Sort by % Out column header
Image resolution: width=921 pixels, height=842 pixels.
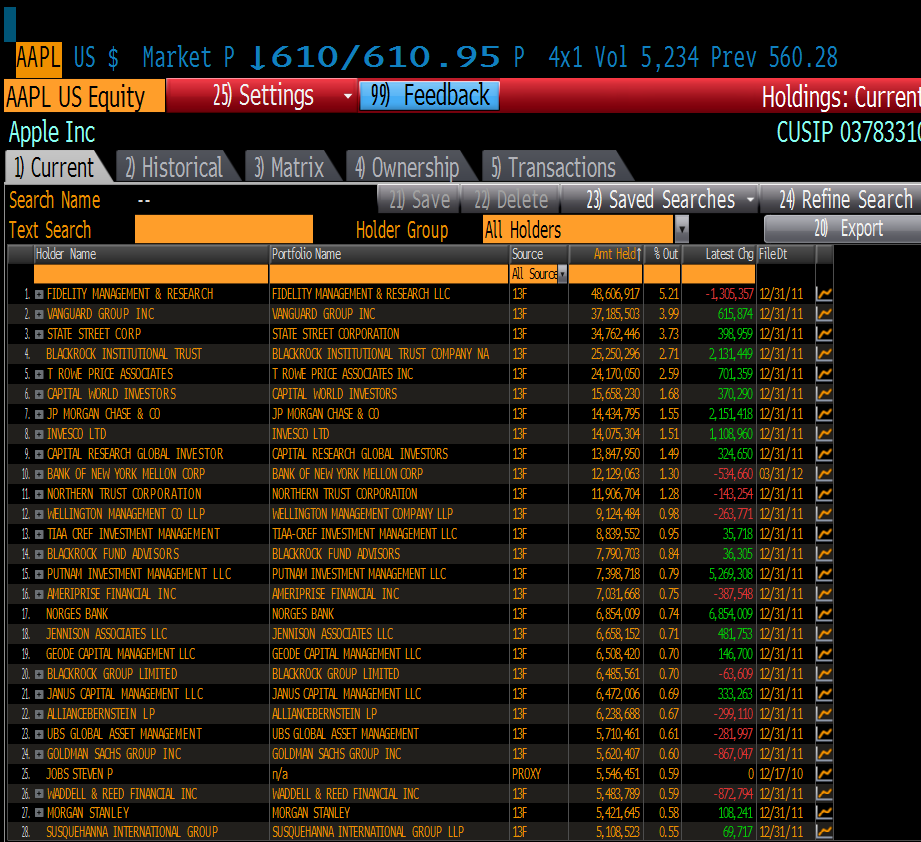tap(662, 254)
